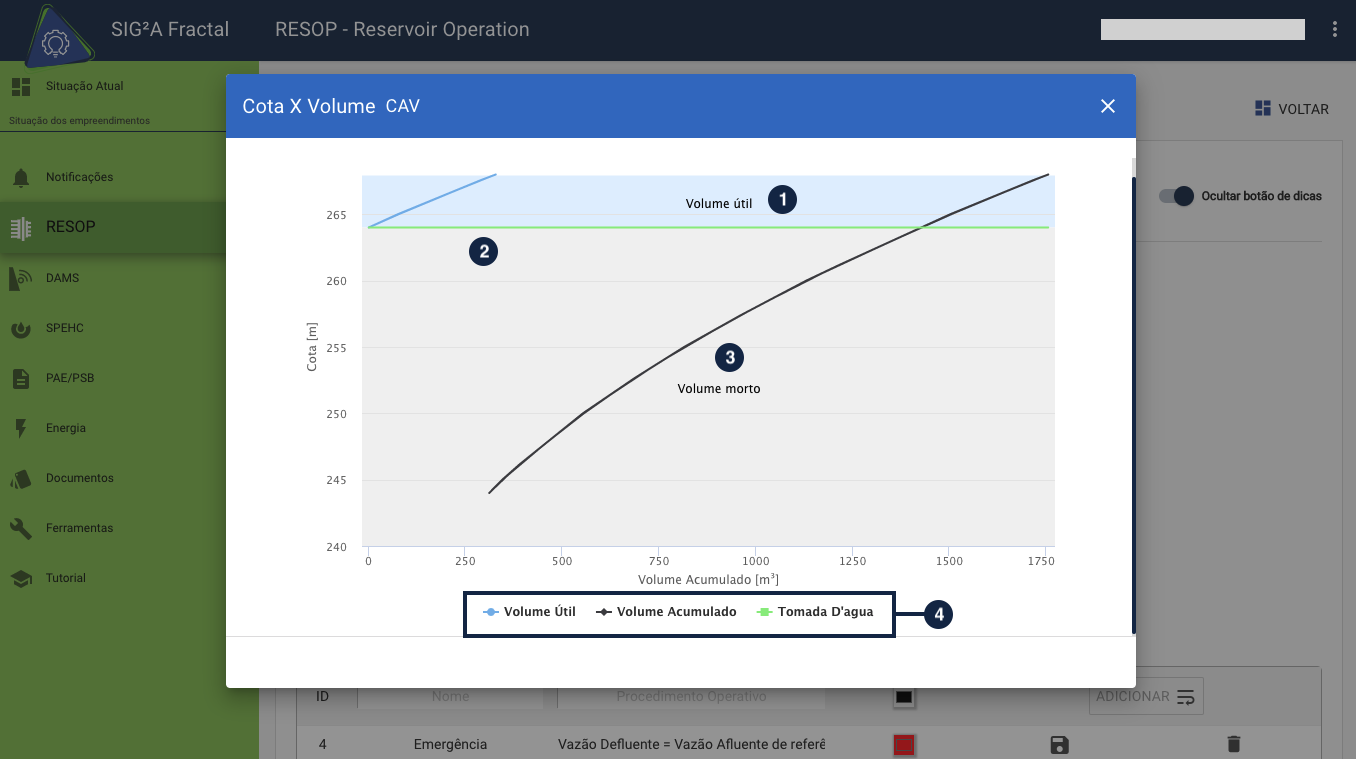The height and width of the screenshot is (759, 1356).
Task: Click the save icon in Emergência row
Action: pyautogui.click(x=1059, y=744)
